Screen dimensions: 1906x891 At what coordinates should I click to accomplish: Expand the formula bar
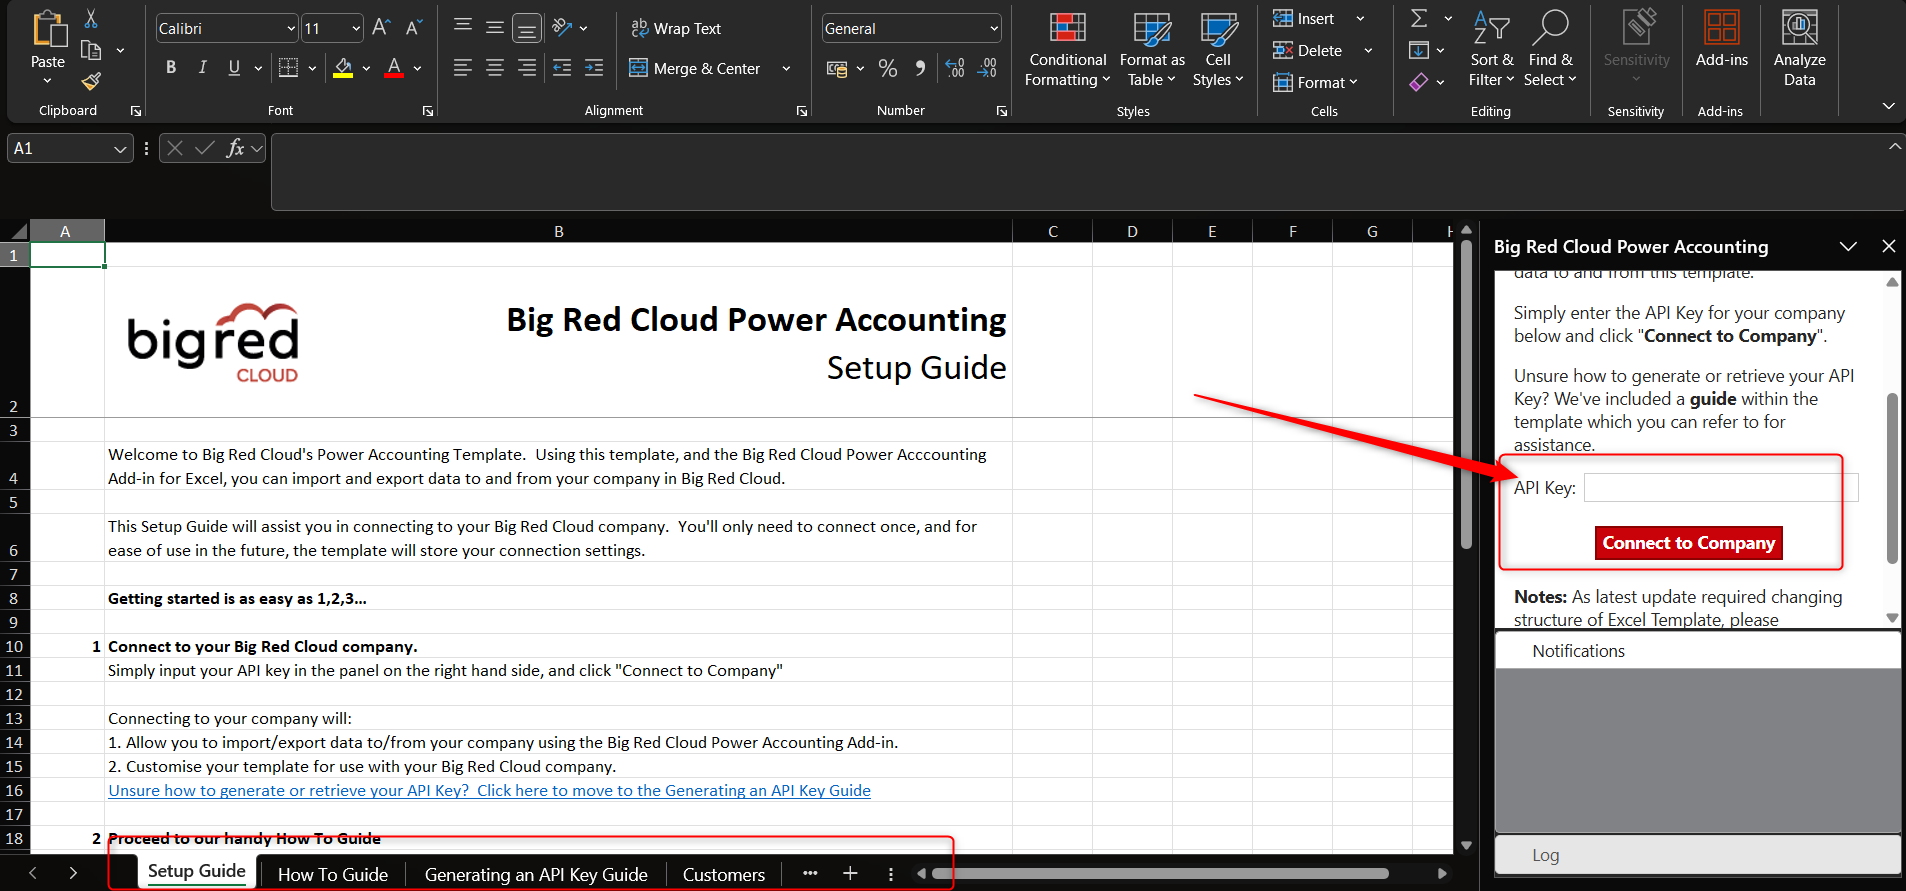(1894, 147)
